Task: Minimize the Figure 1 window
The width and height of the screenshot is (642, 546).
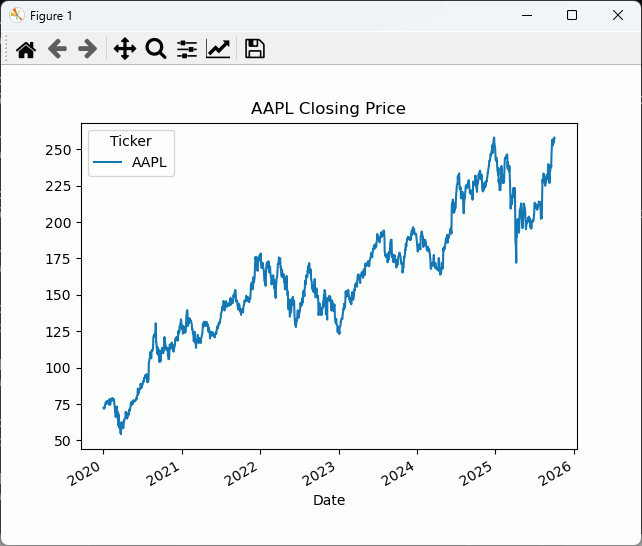Action: coord(525,15)
